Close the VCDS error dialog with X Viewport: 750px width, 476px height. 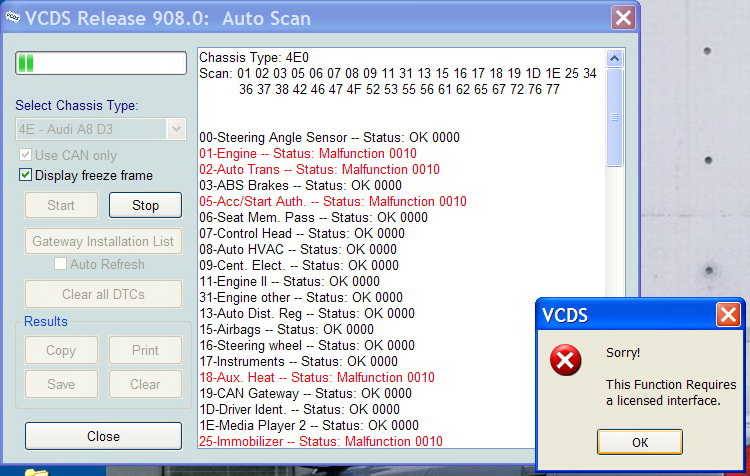point(728,315)
